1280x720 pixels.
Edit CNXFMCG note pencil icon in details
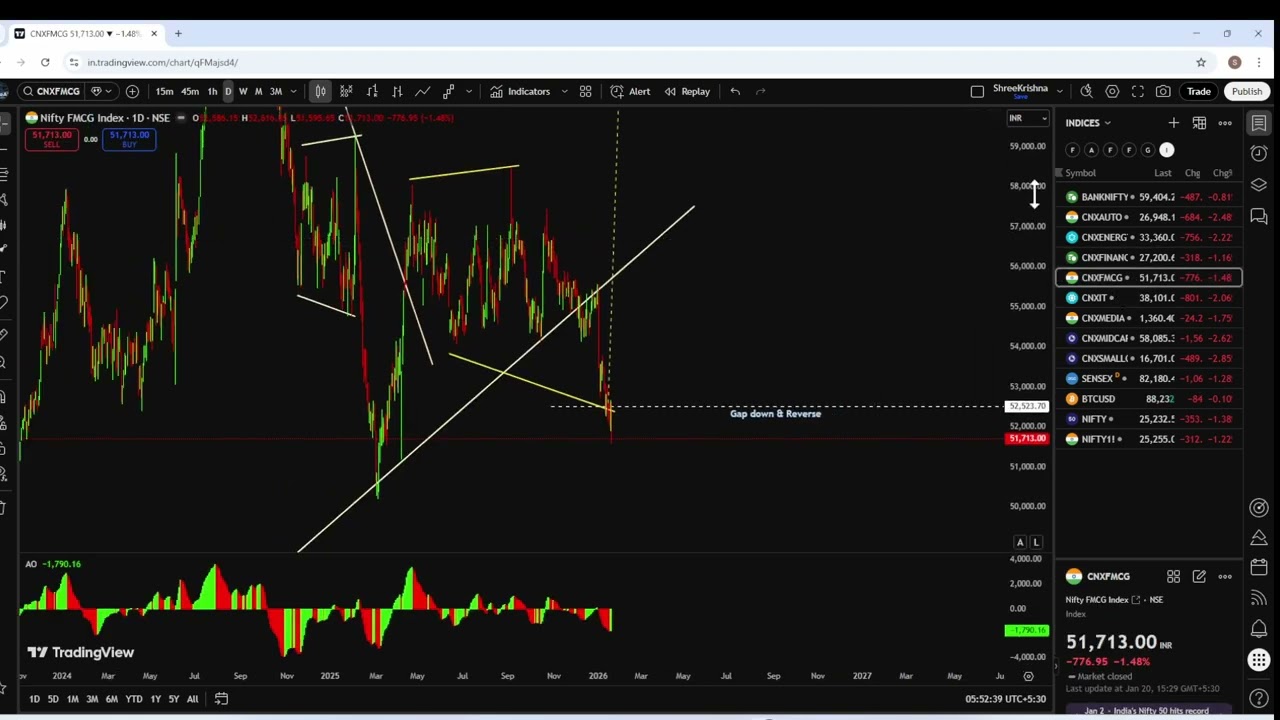click(1199, 577)
